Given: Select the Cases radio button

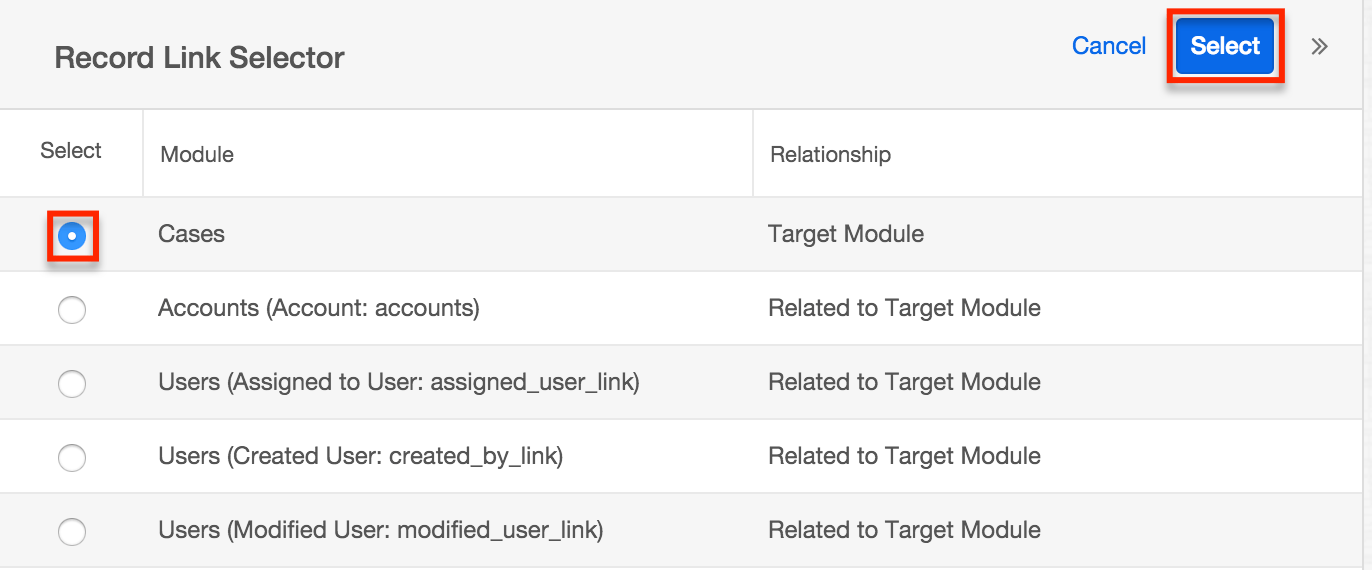Looking at the screenshot, I should (x=72, y=236).
